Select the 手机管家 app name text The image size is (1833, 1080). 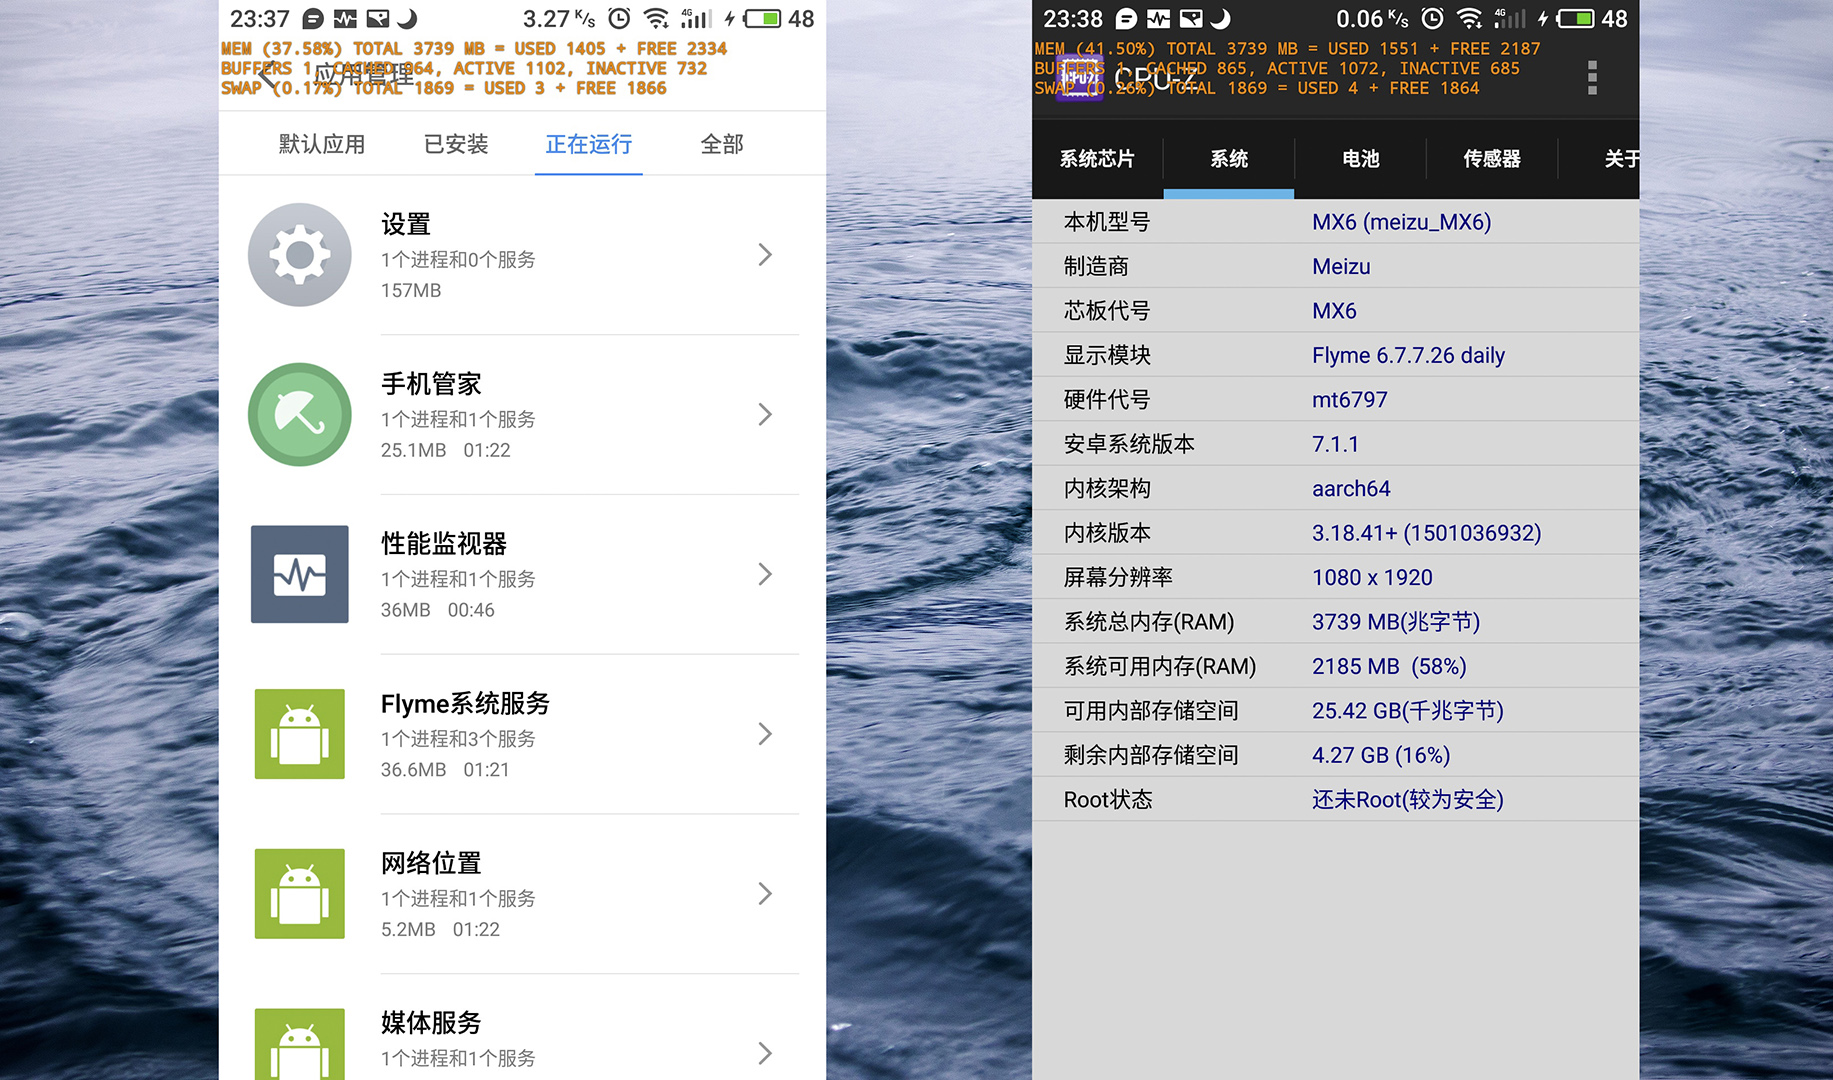pos(431,384)
